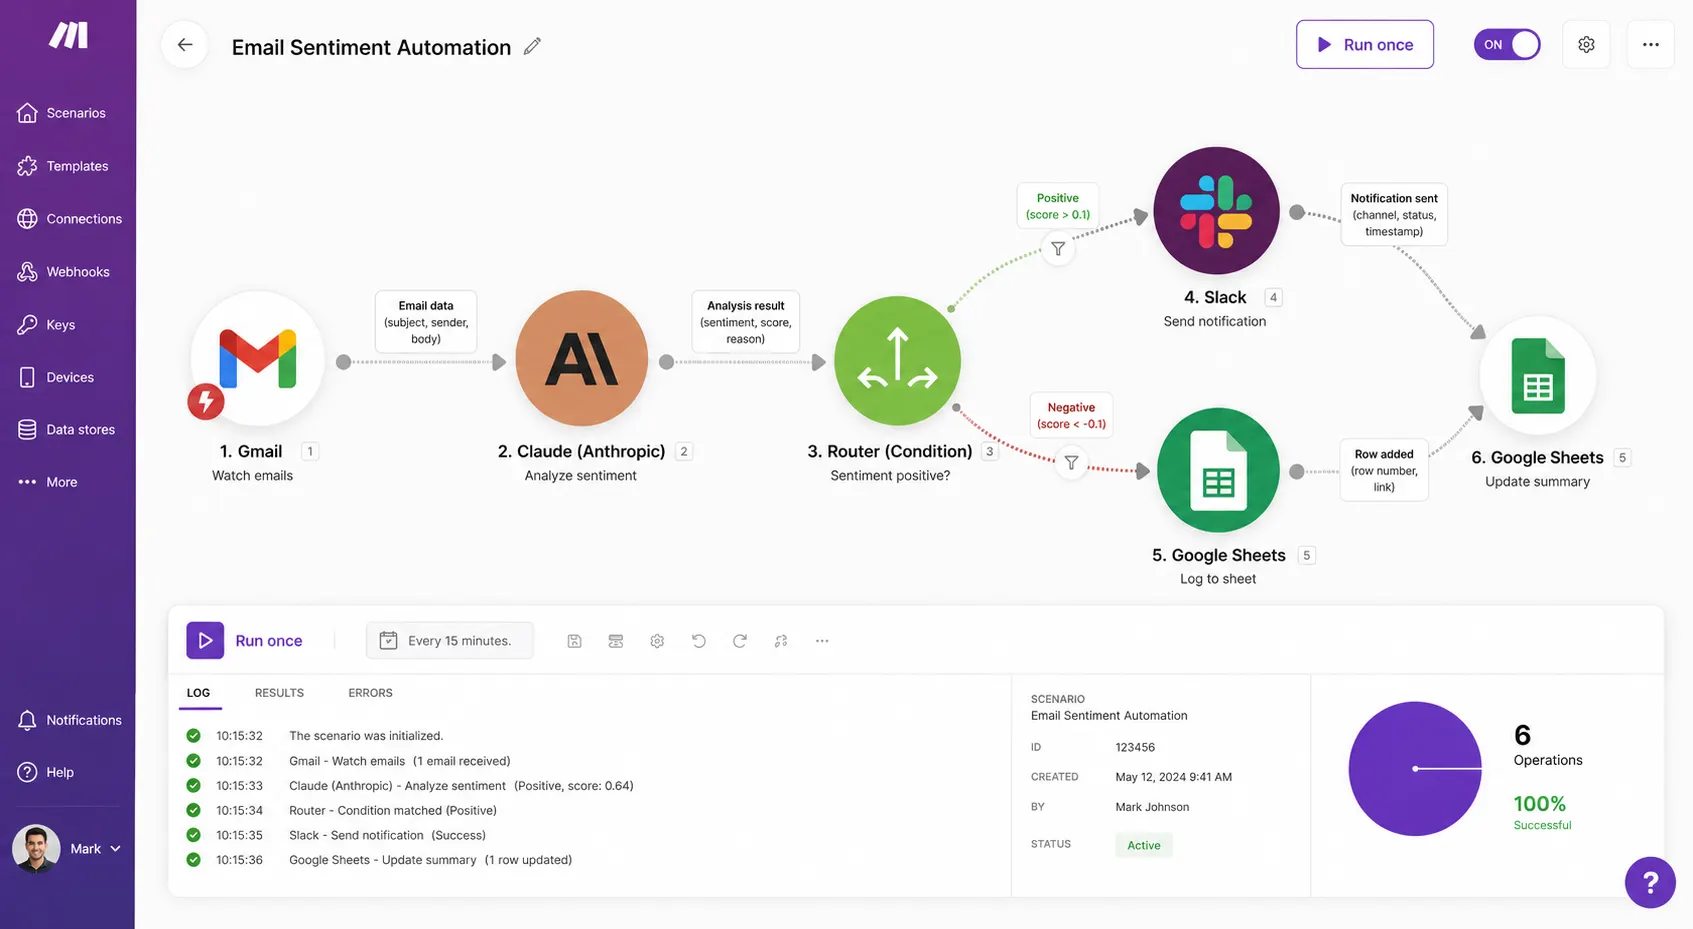1693x929 pixels.
Task: Click the Negative (score < -0.1) label
Action: tap(1071, 415)
